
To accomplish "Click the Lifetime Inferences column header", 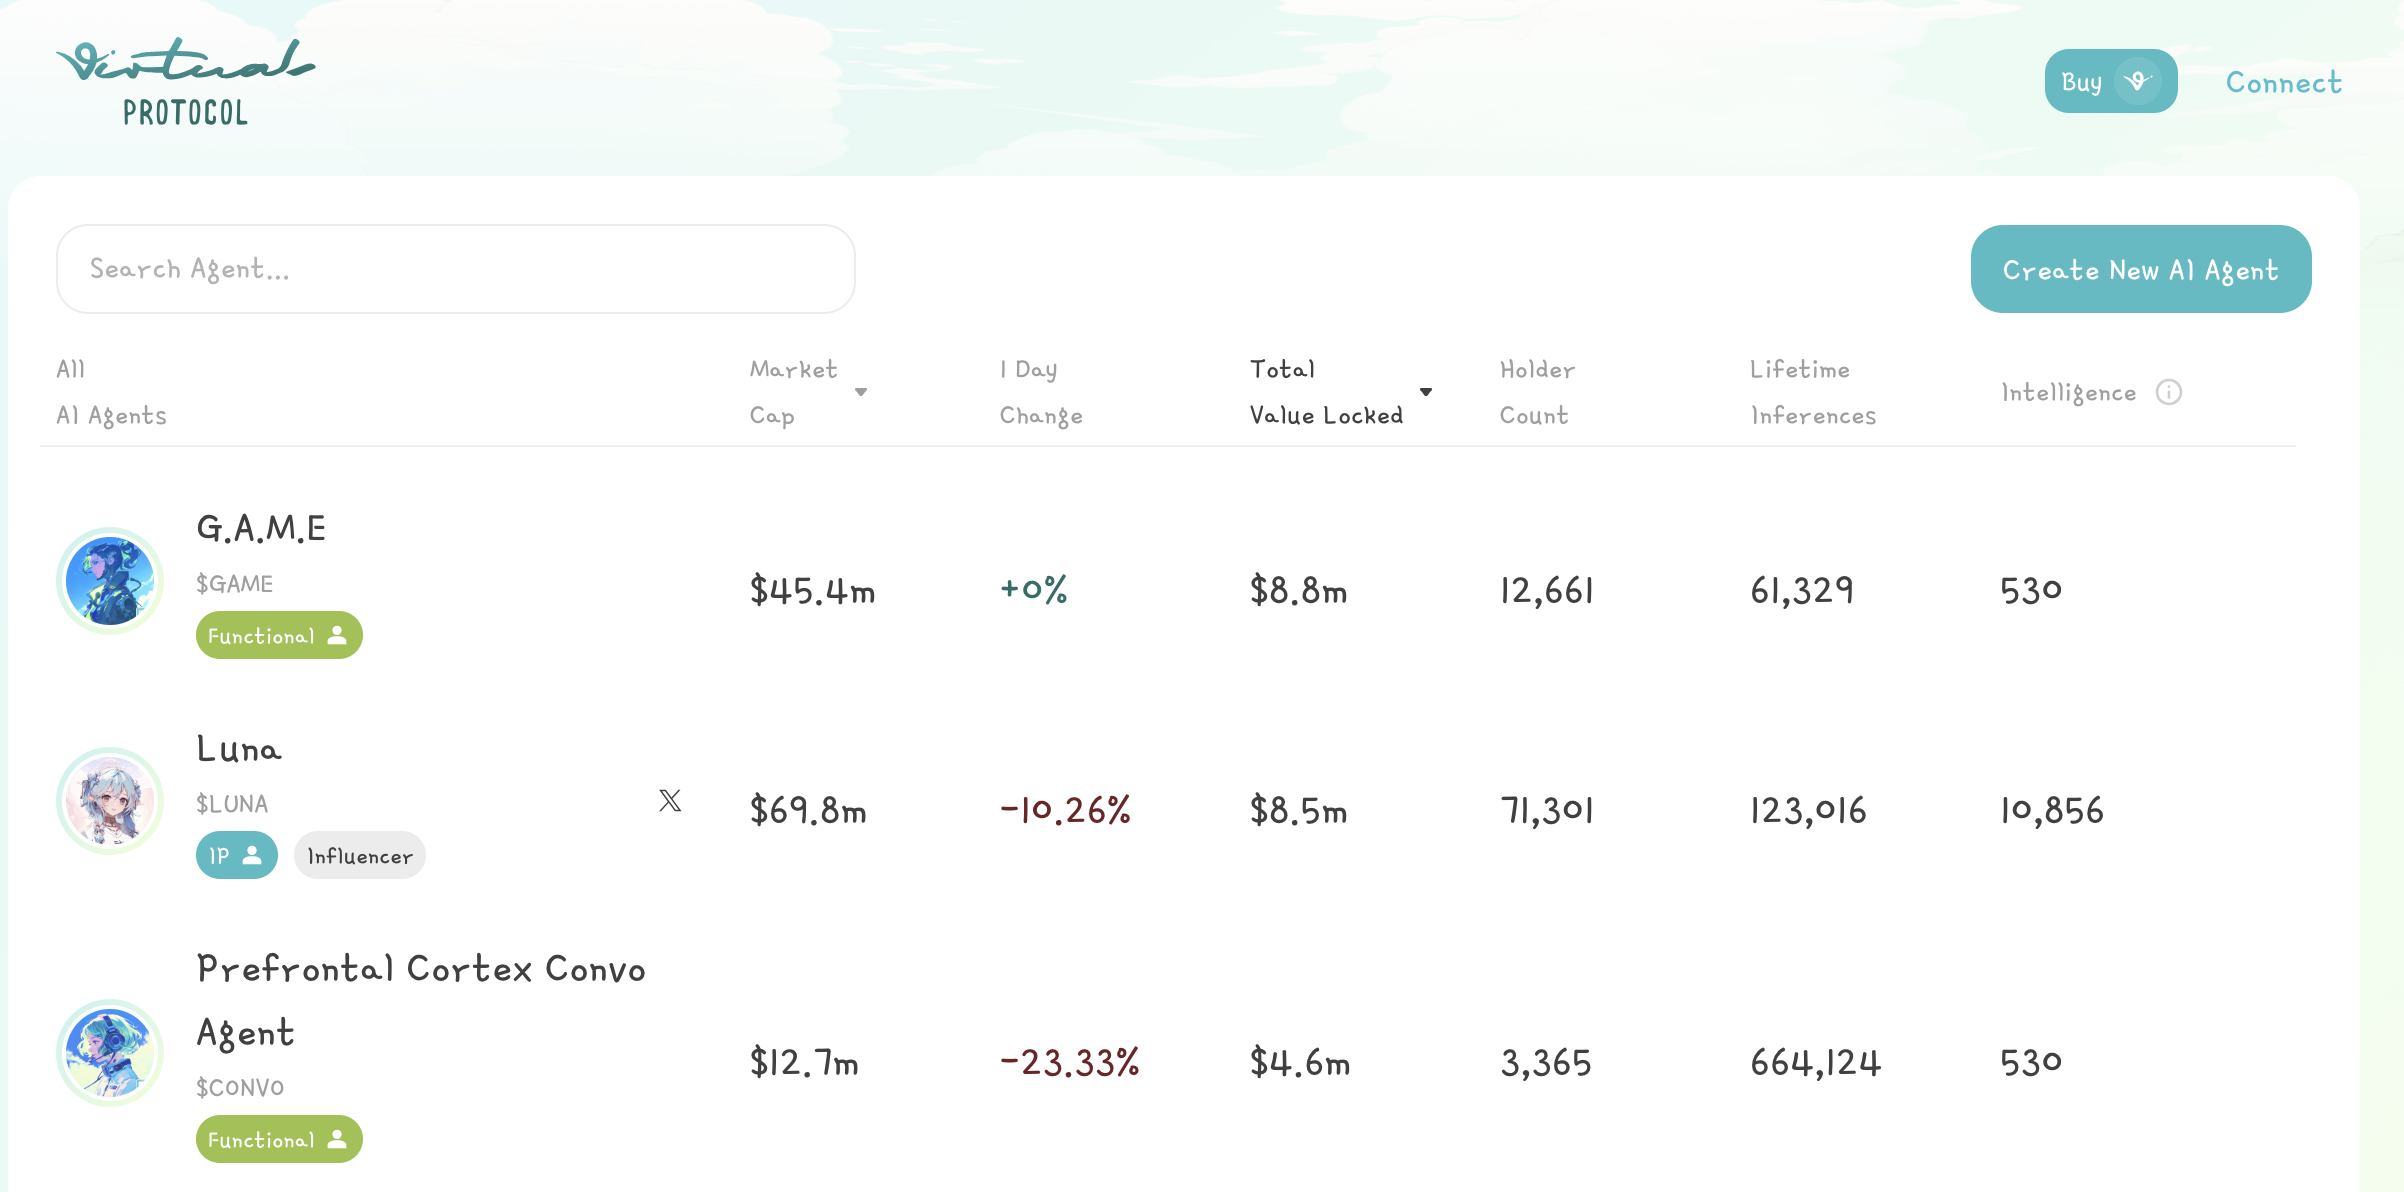I will (1812, 392).
